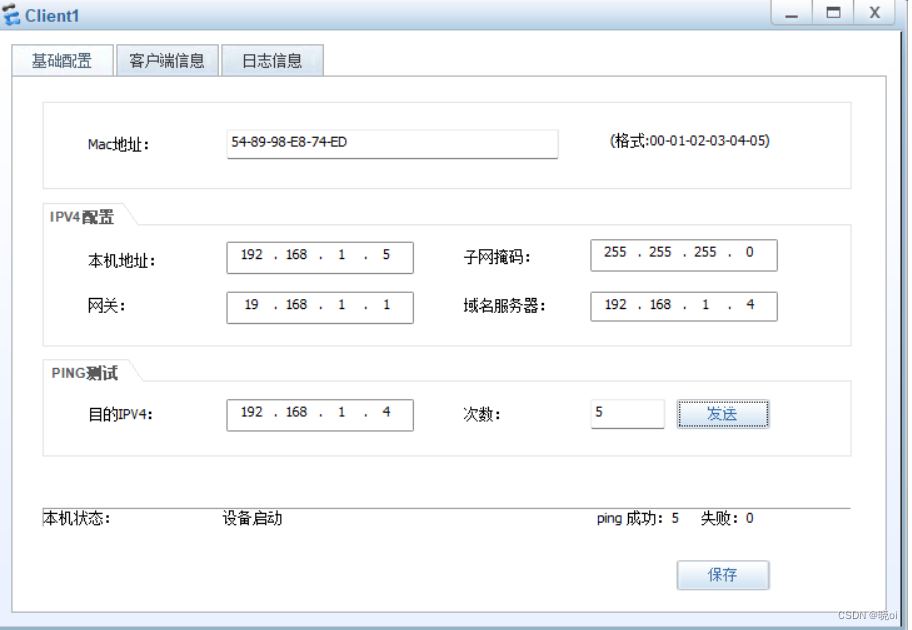Click the Client1 title text
The width and height of the screenshot is (912, 630).
point(52,16)
